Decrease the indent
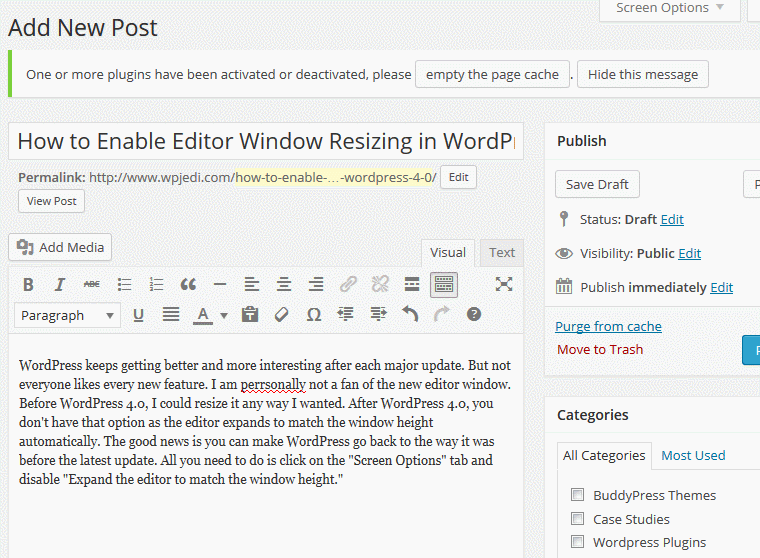The height and width of the screenshot is (558, 760). click(346, 315)
